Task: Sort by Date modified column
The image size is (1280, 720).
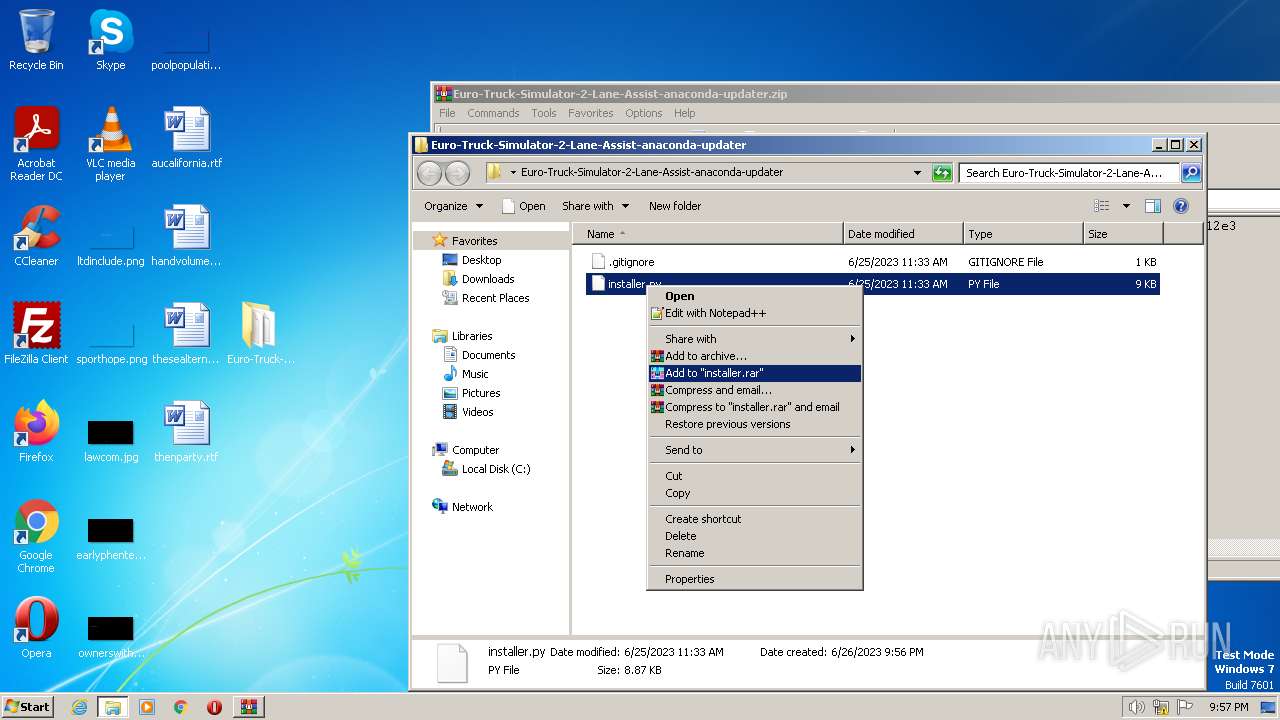Action: 903,234
